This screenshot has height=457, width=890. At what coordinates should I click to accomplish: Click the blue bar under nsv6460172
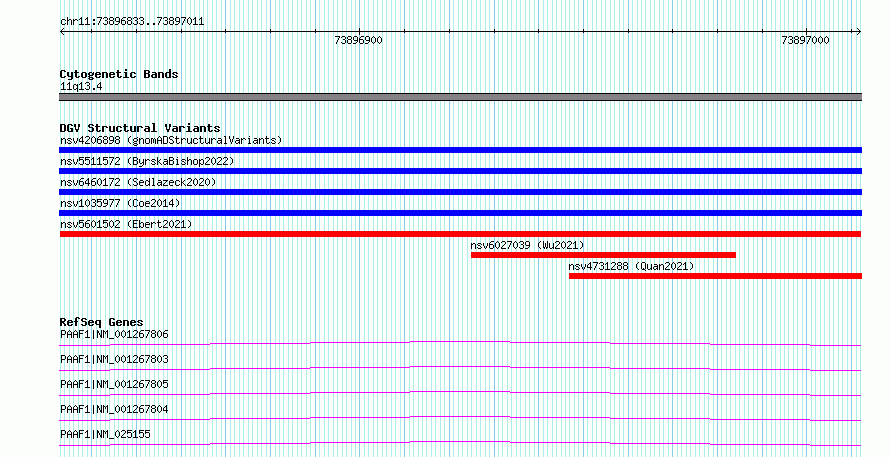pyautogui.click(x=460, y=192)
